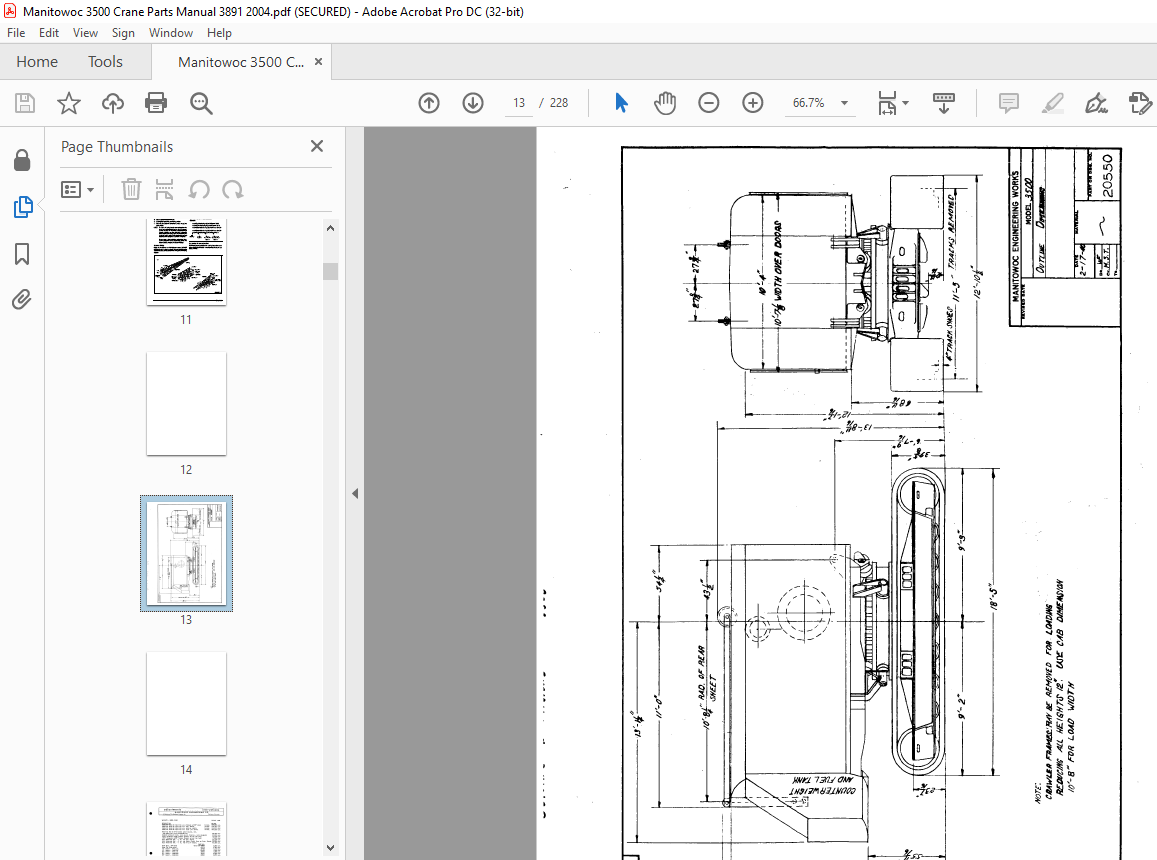The image size is (1157, 860).
Task: Click the thumbnails scrollbar thumb
Action: [x=331, y=271]
